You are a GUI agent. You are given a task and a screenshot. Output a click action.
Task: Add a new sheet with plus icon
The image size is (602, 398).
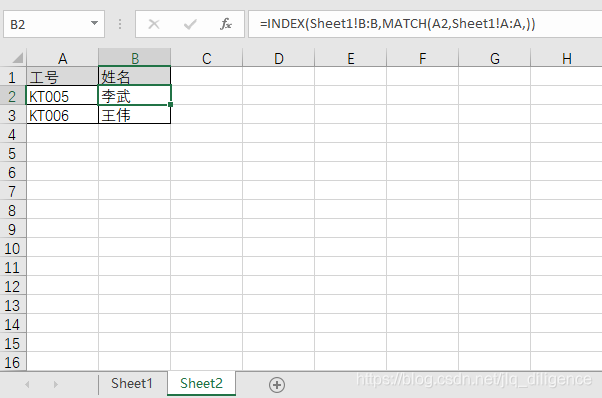(x=277, y=385)
